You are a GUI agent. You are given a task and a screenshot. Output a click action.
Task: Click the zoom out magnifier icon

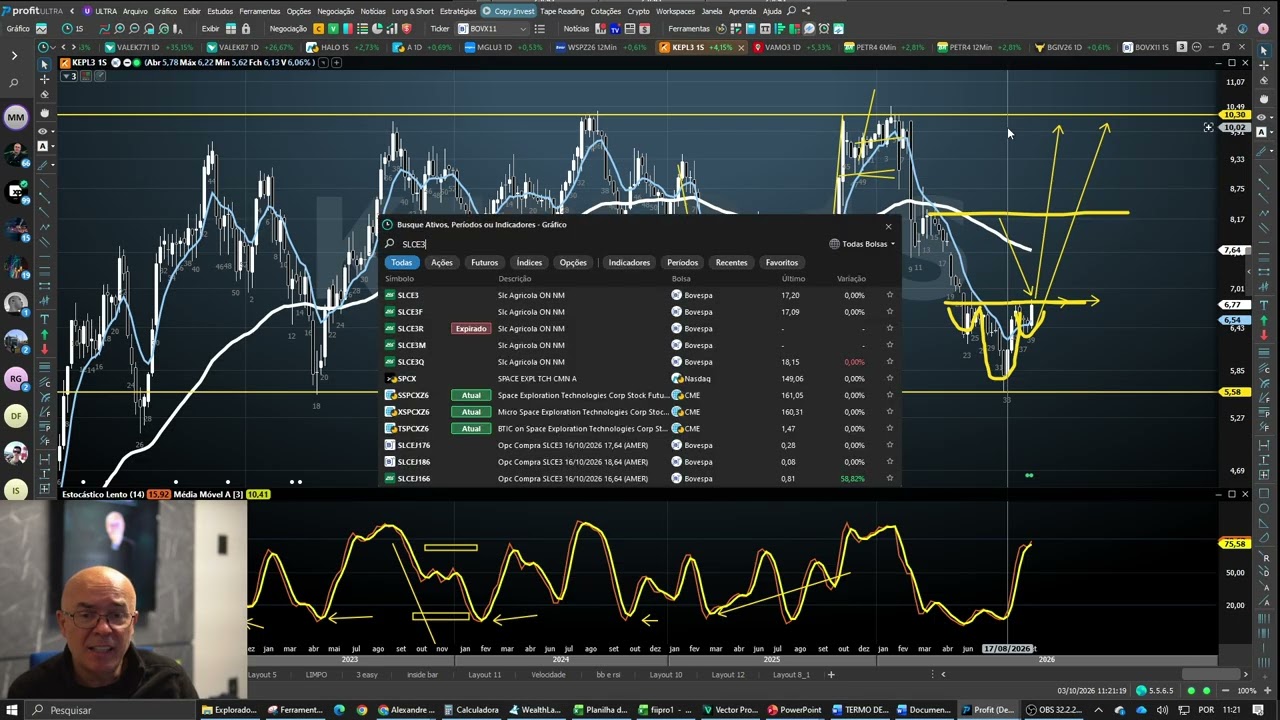tap(134, 29)
